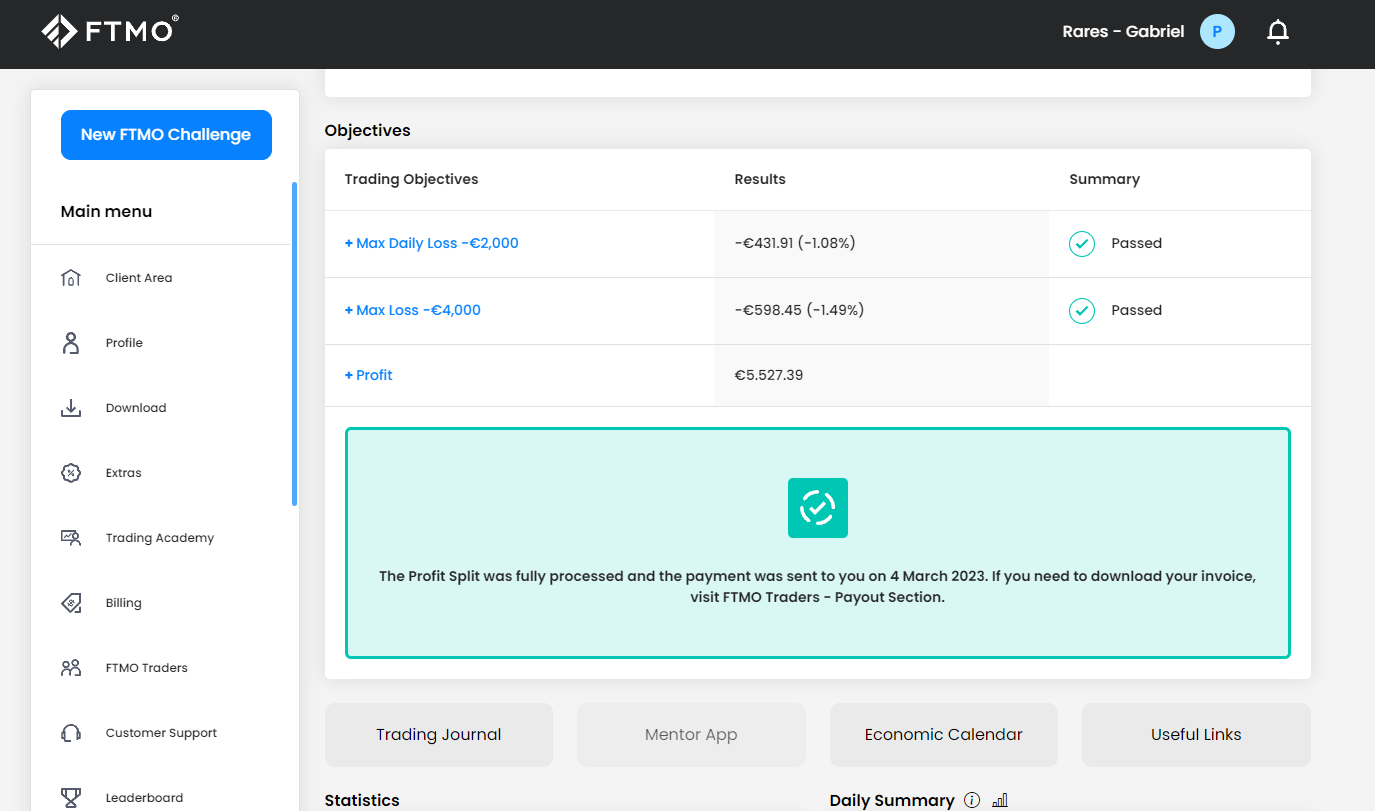Click the Download arrow icon
Image resolution: width=1375 pixels, height=811 pixels.
71,408
